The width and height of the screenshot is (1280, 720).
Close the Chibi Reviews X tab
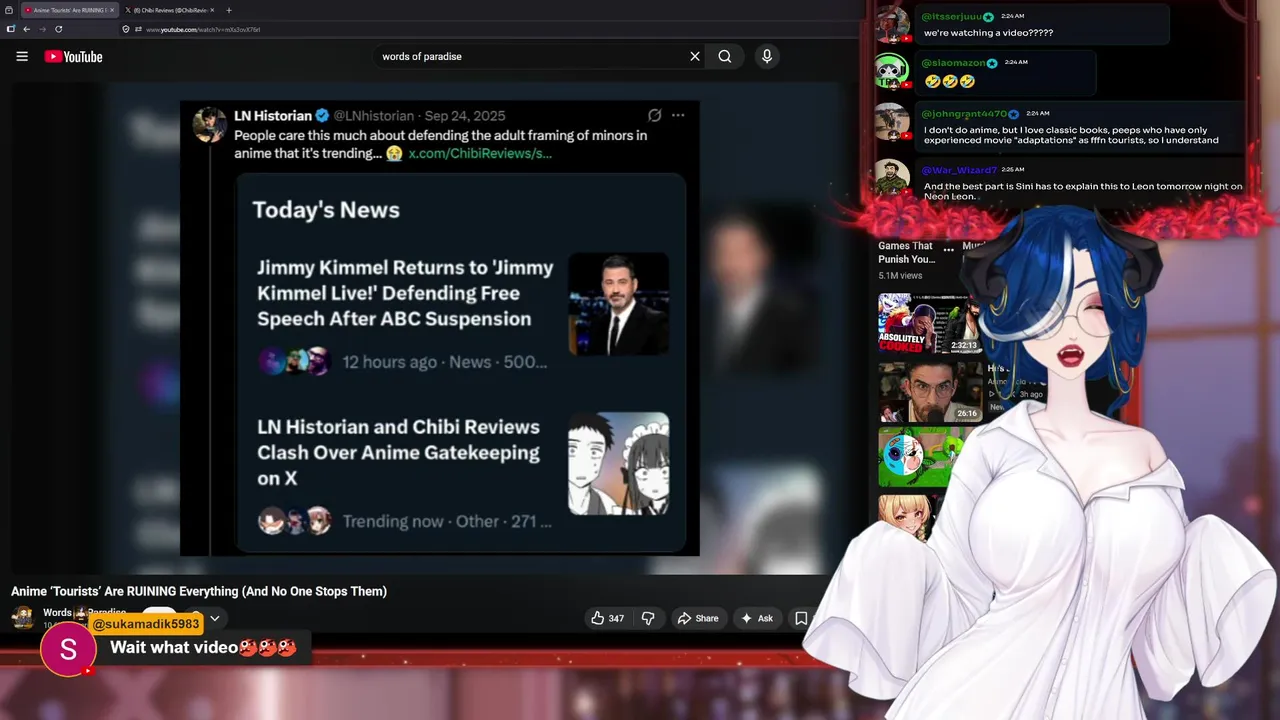(213, 10)
